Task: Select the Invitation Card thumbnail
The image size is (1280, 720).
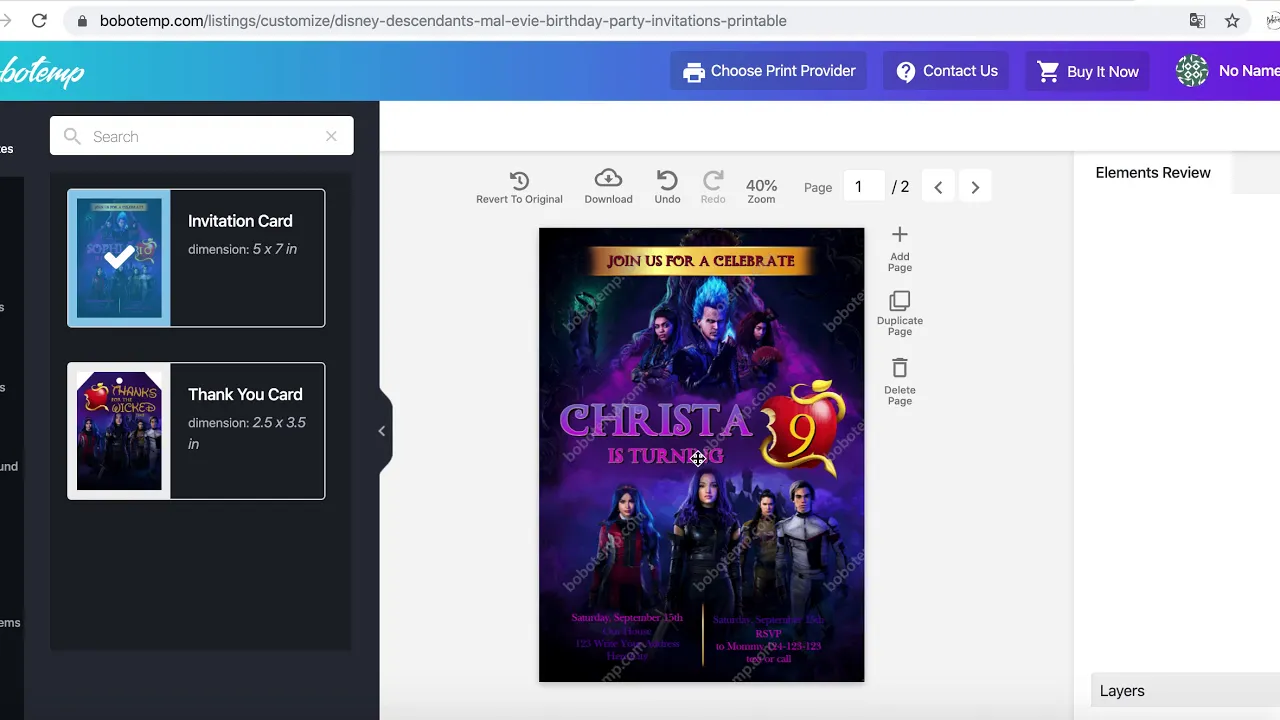Action: (119, 258)
